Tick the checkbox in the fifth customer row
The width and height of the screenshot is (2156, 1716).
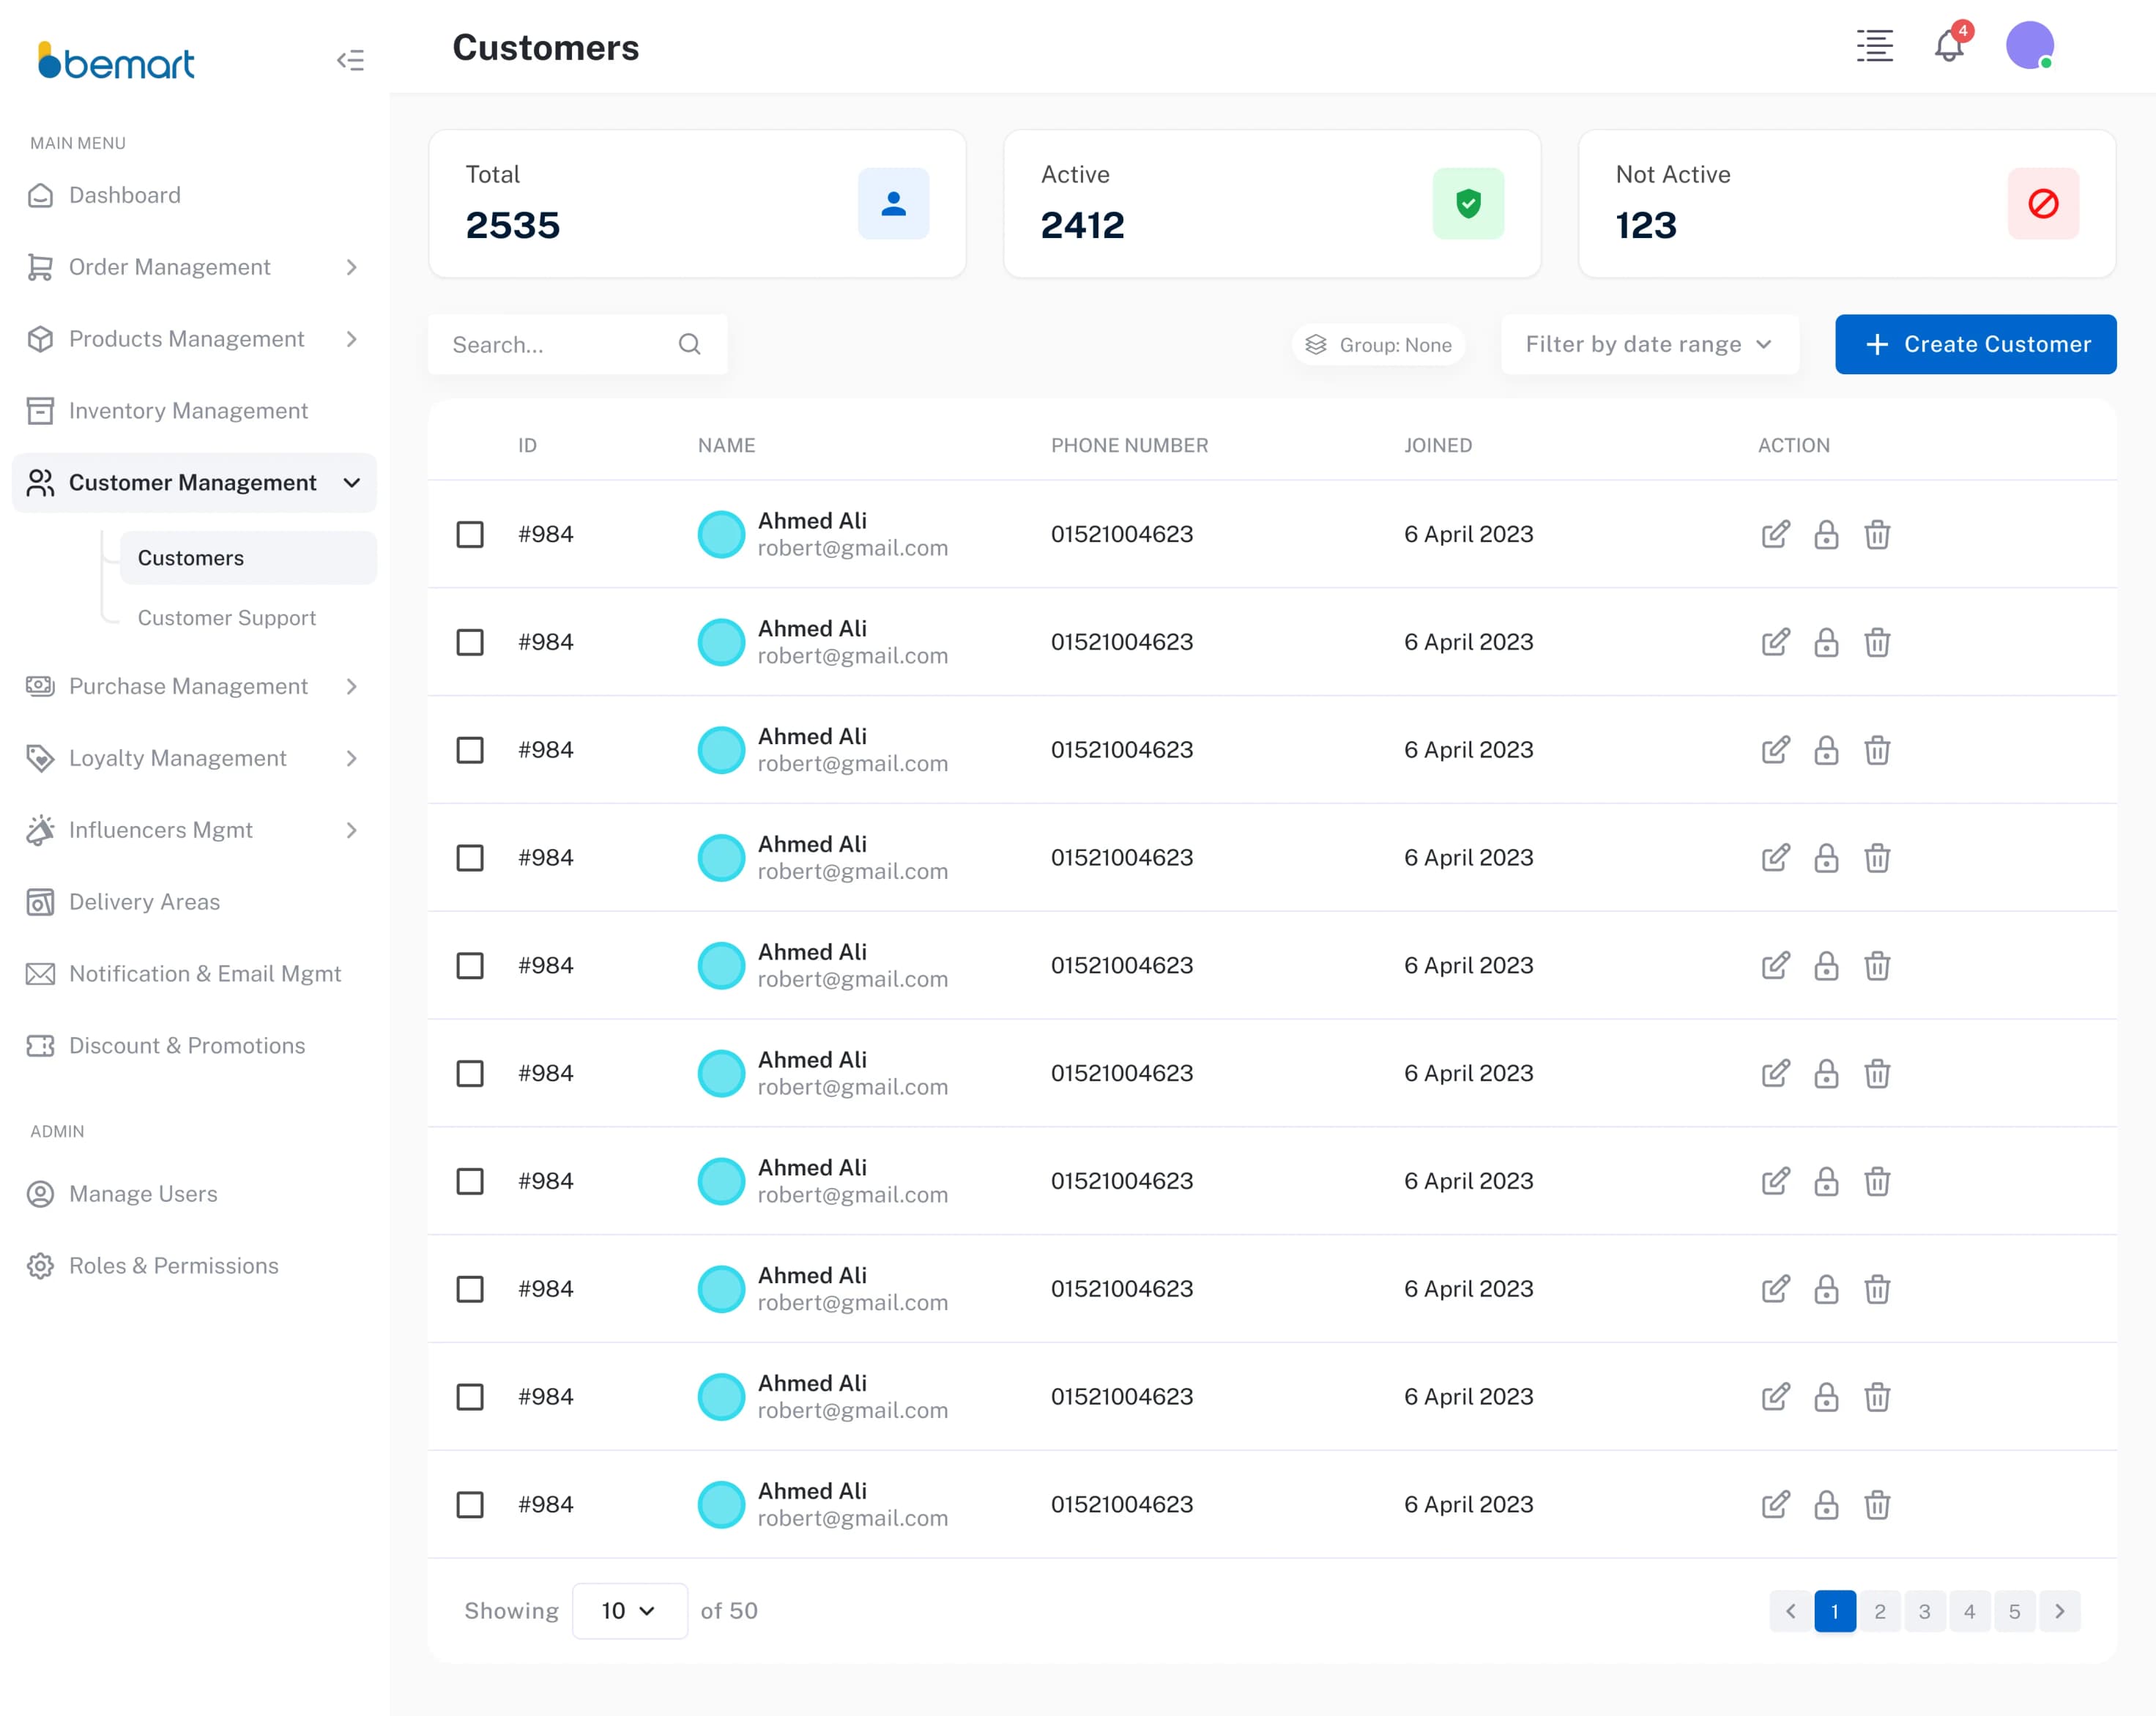[470, 966]
